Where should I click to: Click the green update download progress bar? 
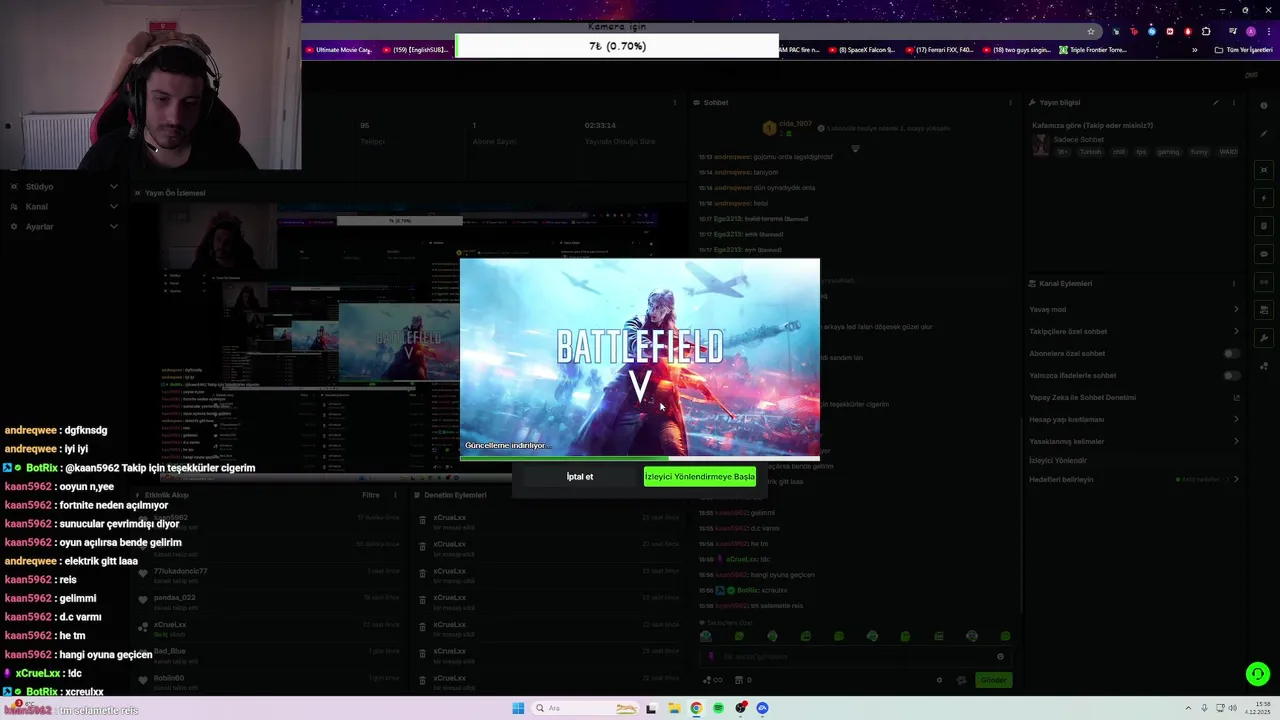click(x=640, y=459)
